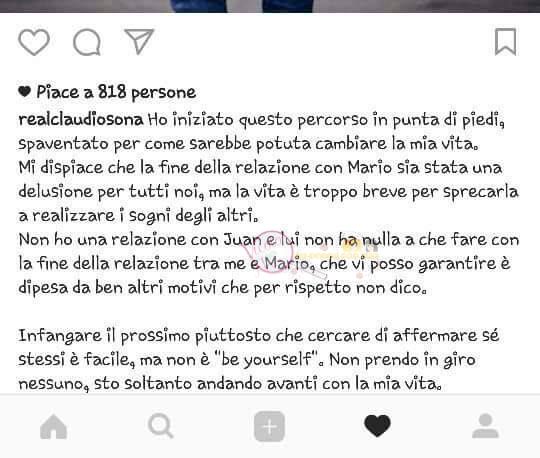
Task: Like the post with the heart outline icon
Action: pyautogui.click(x=34, y=42)
